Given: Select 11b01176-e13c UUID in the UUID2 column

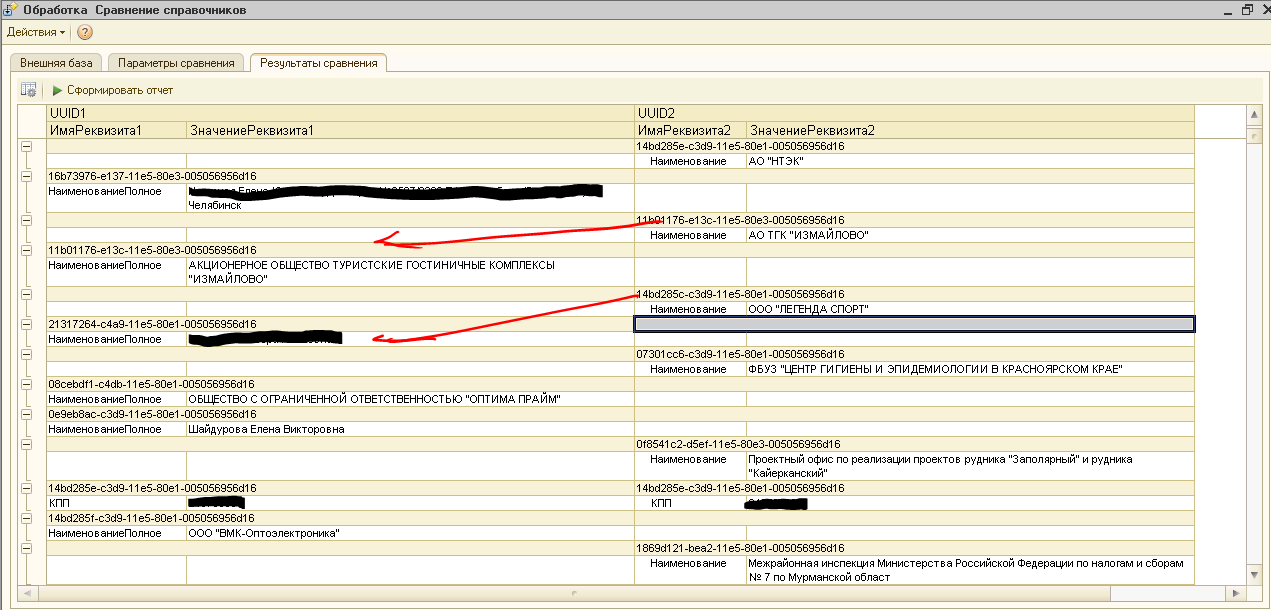Looking at the screenshot, I should pos(914,220).
